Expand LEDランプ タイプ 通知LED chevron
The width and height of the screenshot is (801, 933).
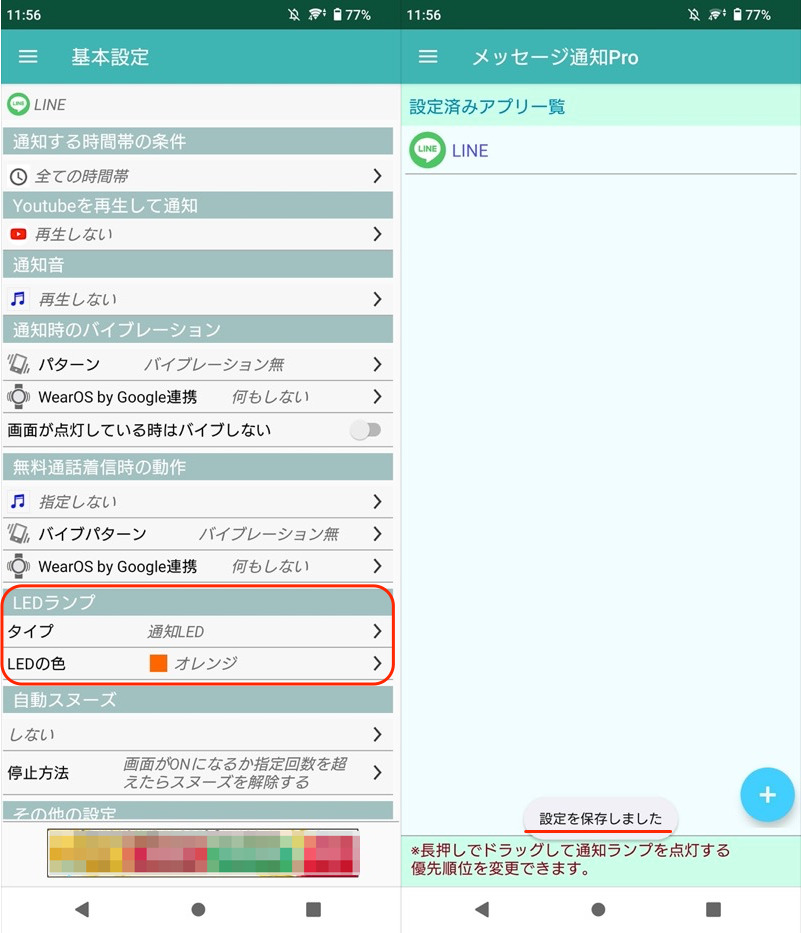point(377,631)
